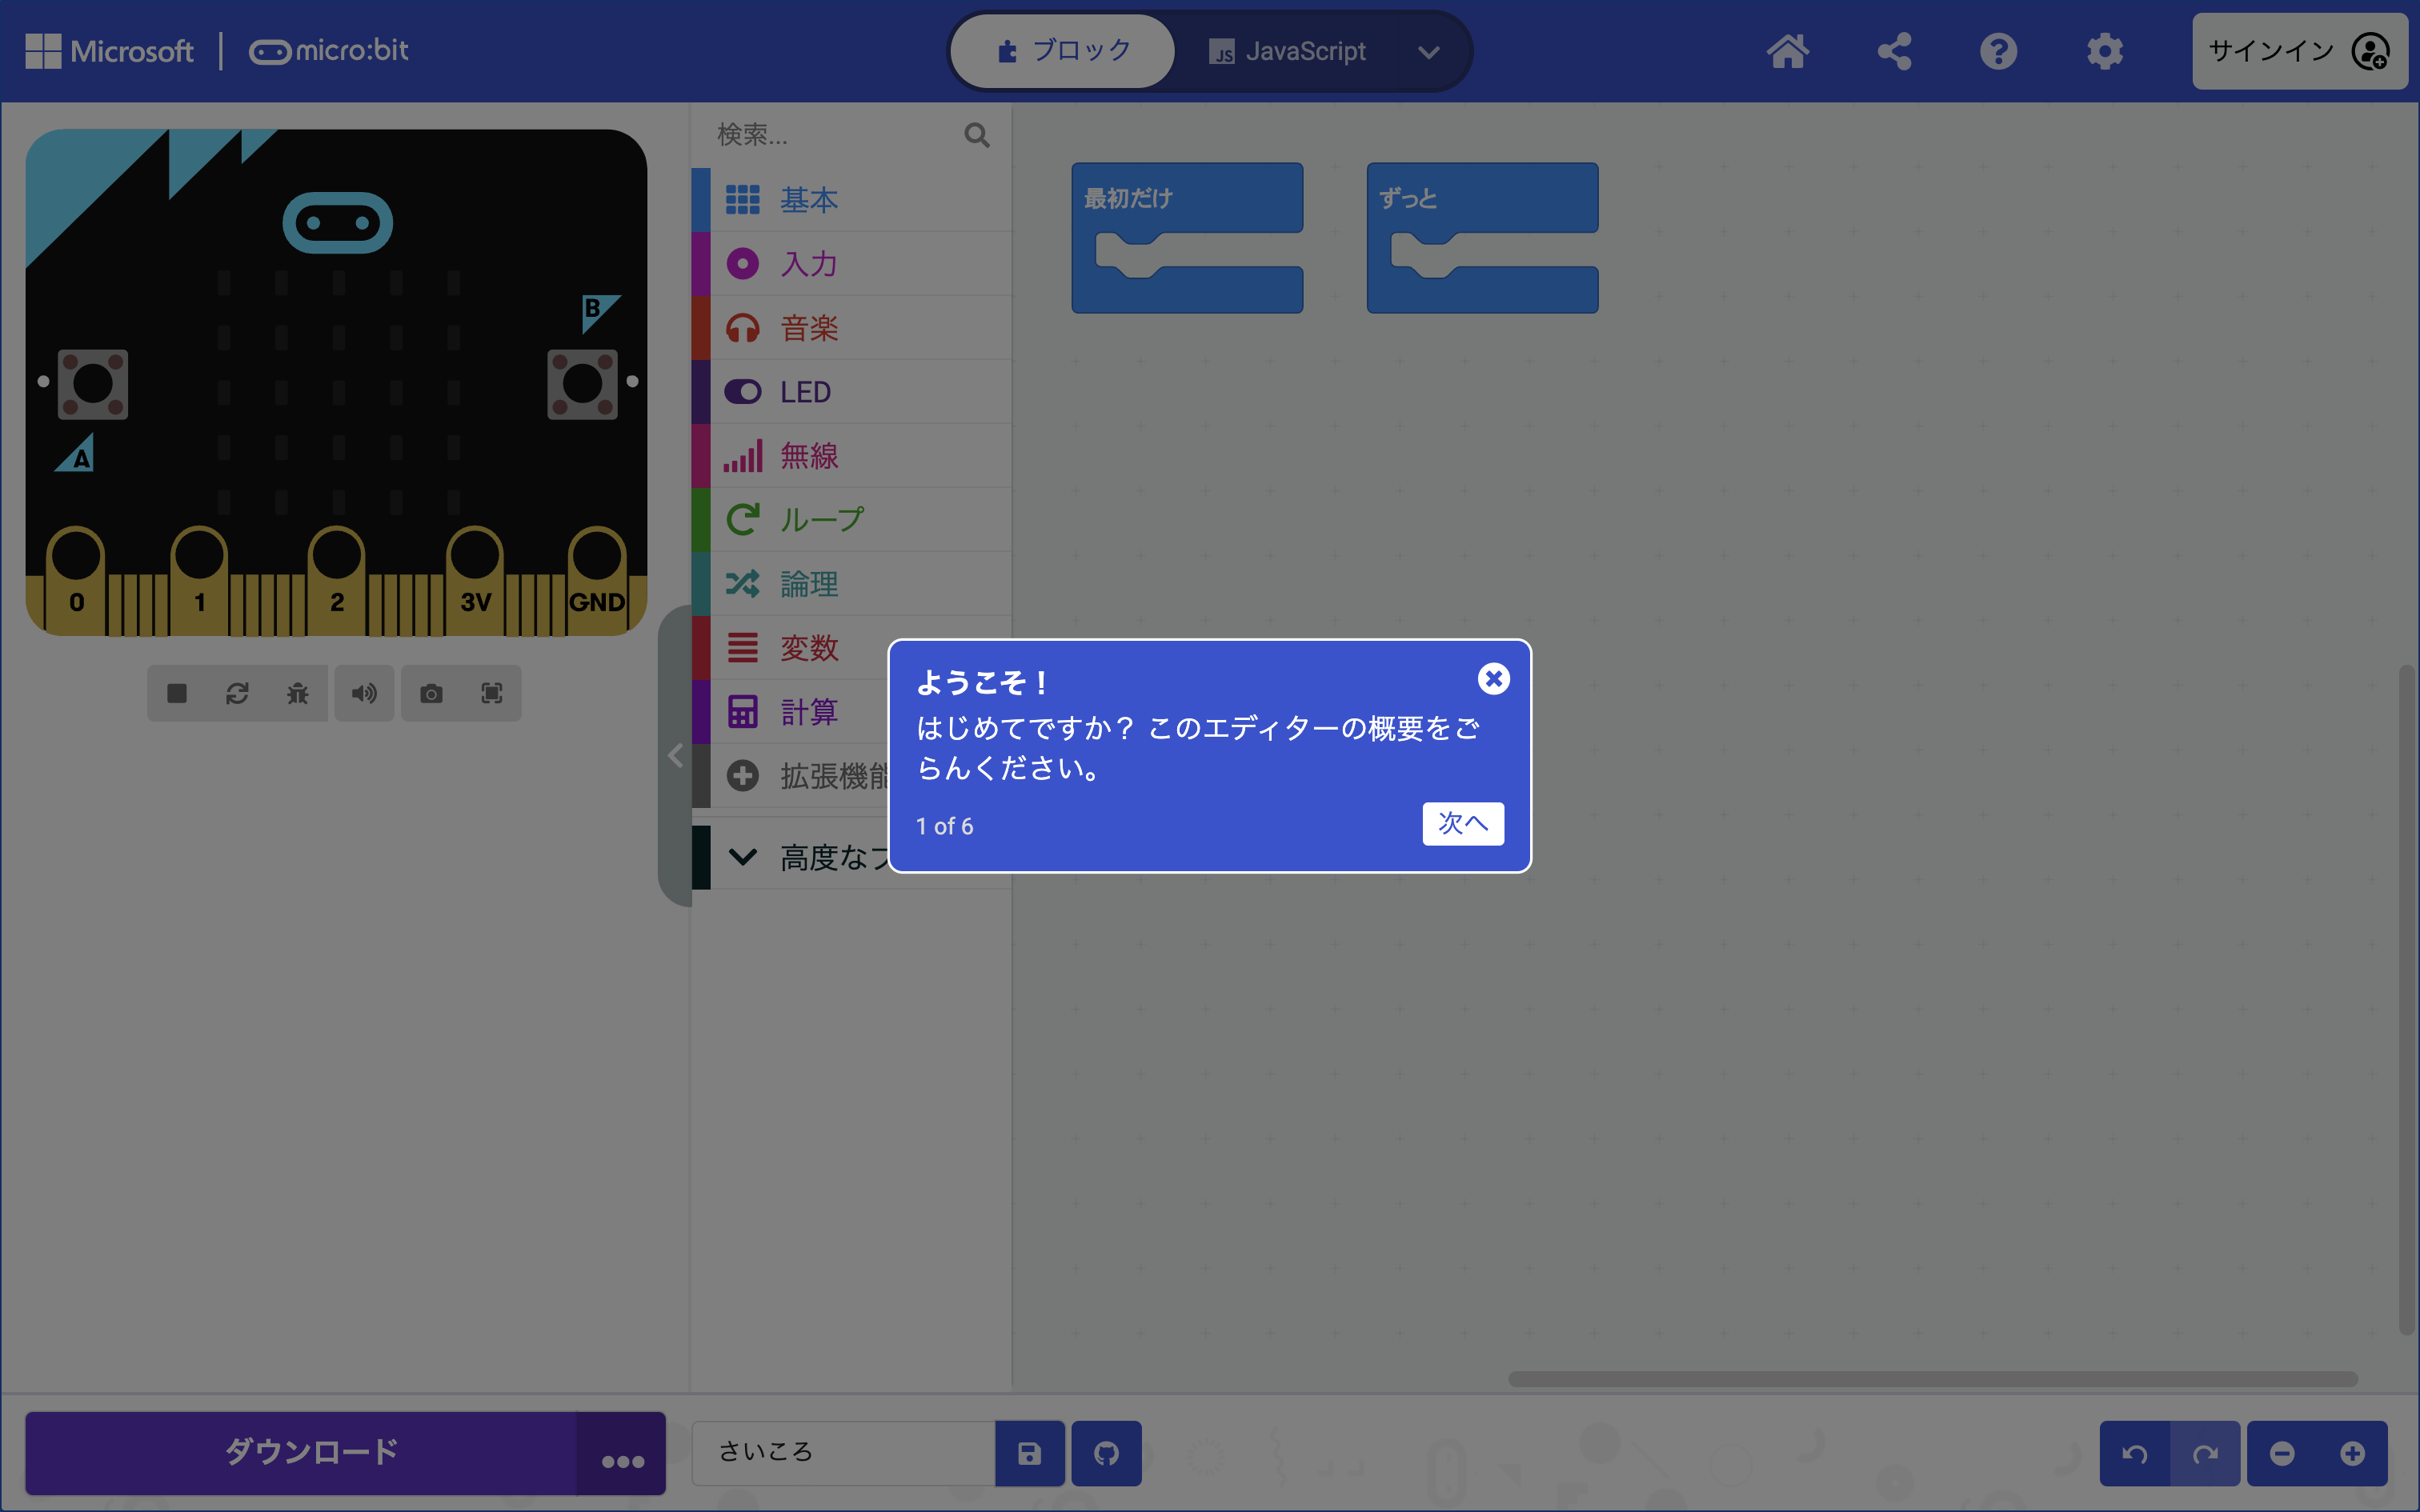Viewport: 2420px width, 1512px height.
Task: Redo the last action
Action: (2205, 1453)
